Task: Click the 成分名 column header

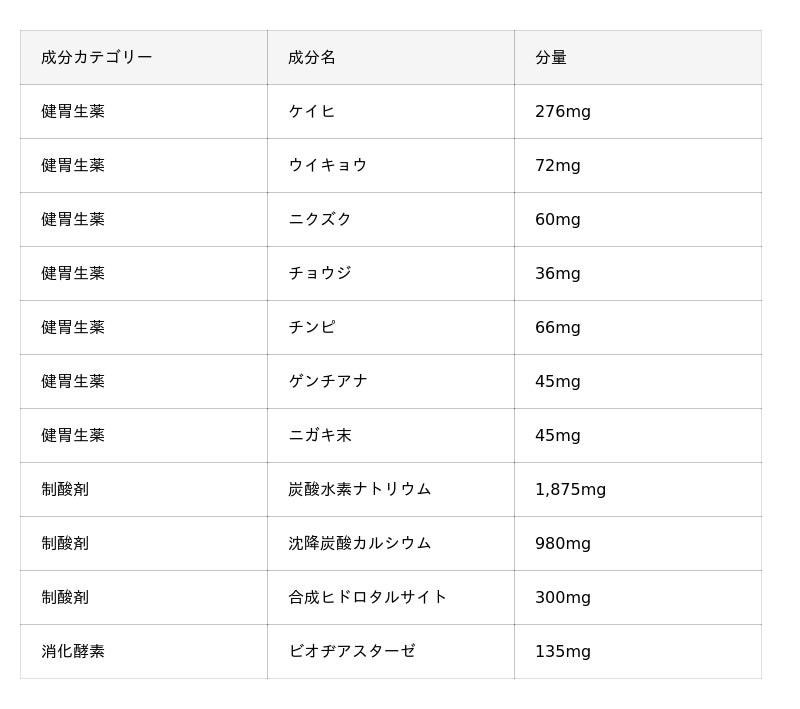Action: click(x=312, y=58)
